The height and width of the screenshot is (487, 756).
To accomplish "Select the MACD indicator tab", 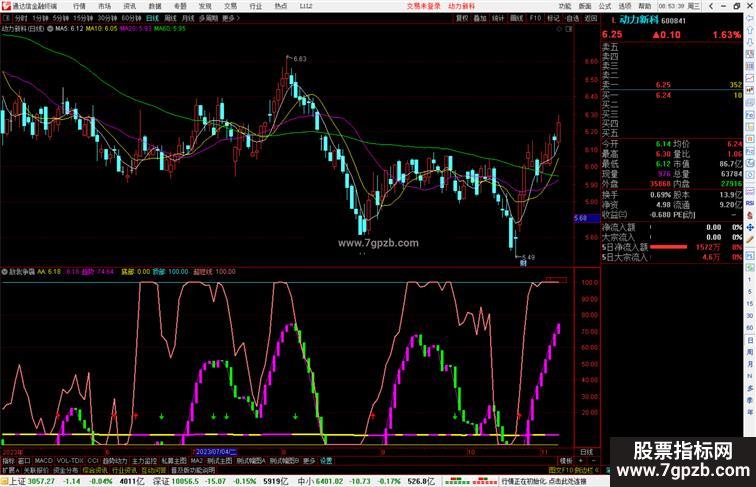I will point(43,461).
